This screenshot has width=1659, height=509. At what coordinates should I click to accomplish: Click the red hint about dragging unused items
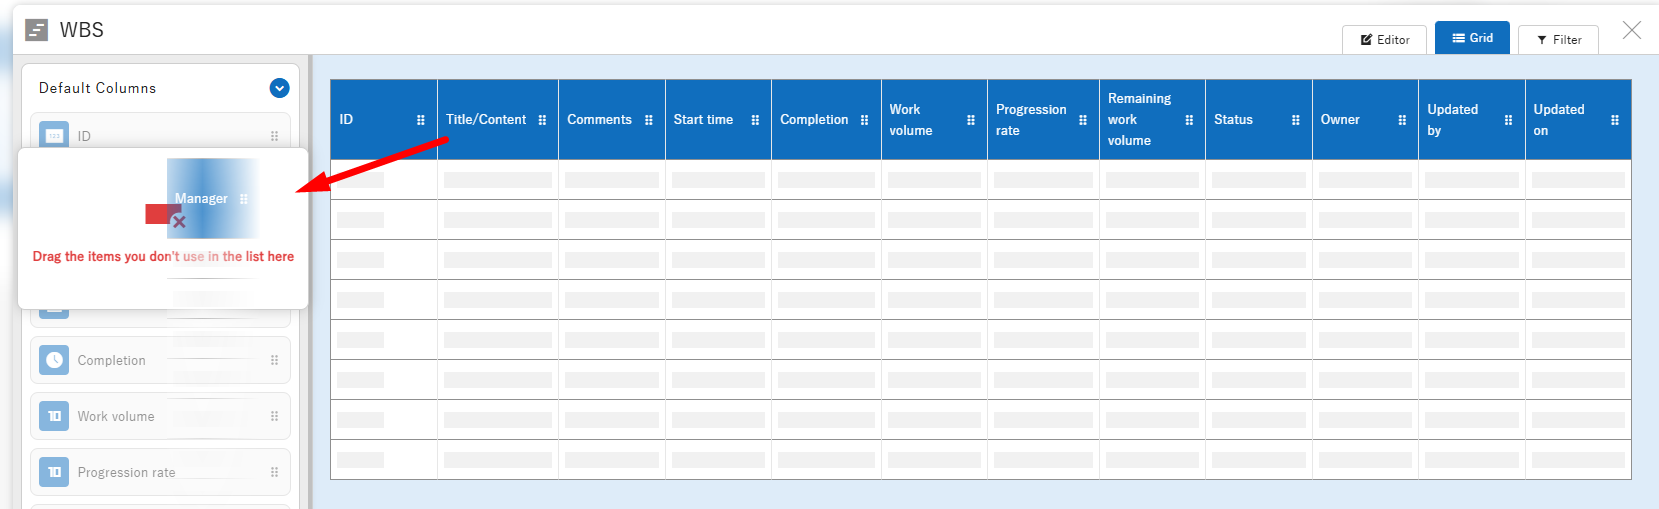[x=163, y=257]
